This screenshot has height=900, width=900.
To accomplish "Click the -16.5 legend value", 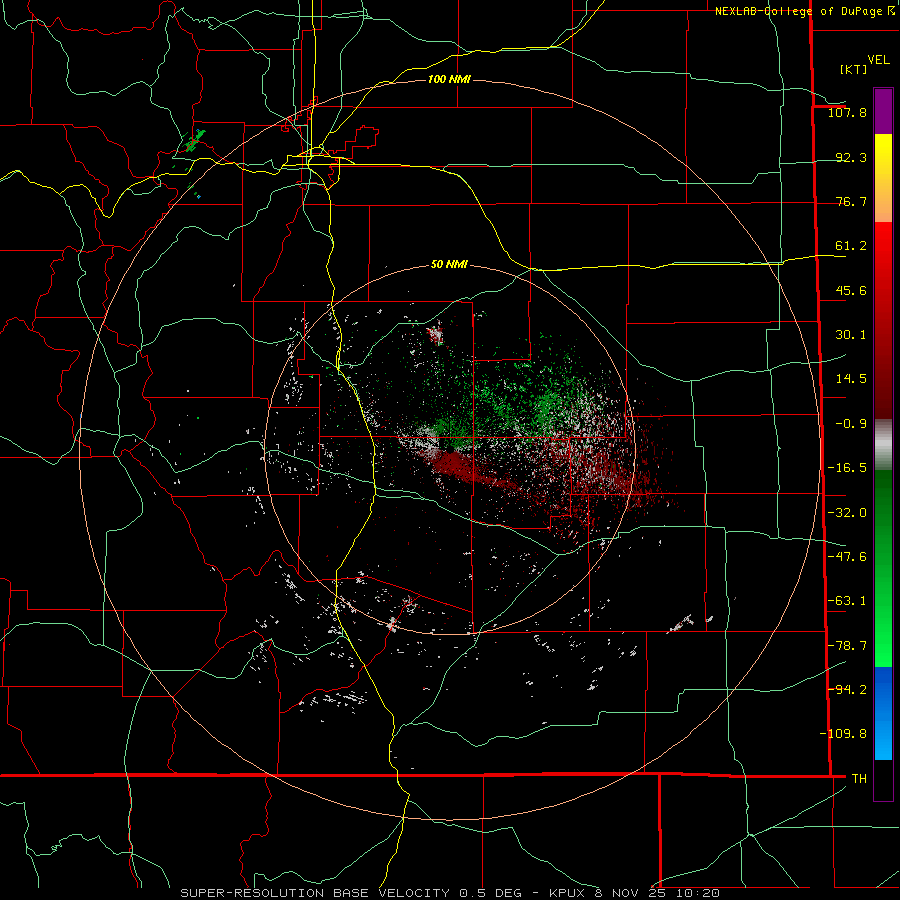I will click(x=847, y=468).
